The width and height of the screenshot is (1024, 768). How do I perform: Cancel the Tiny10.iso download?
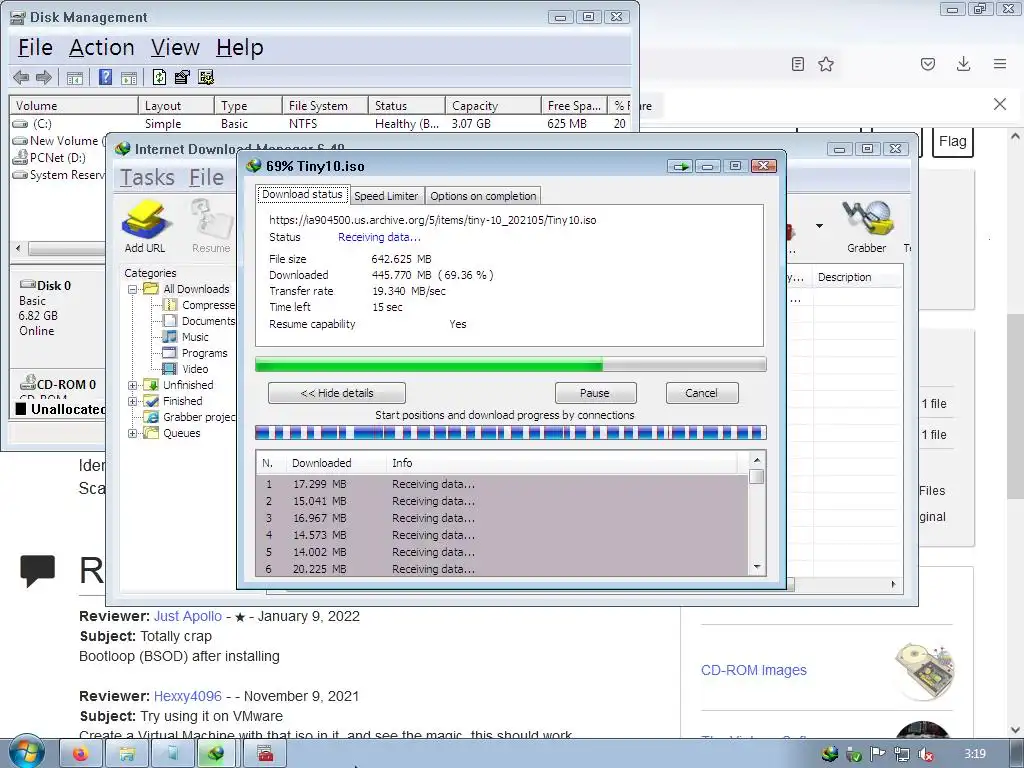click(701, 393)
